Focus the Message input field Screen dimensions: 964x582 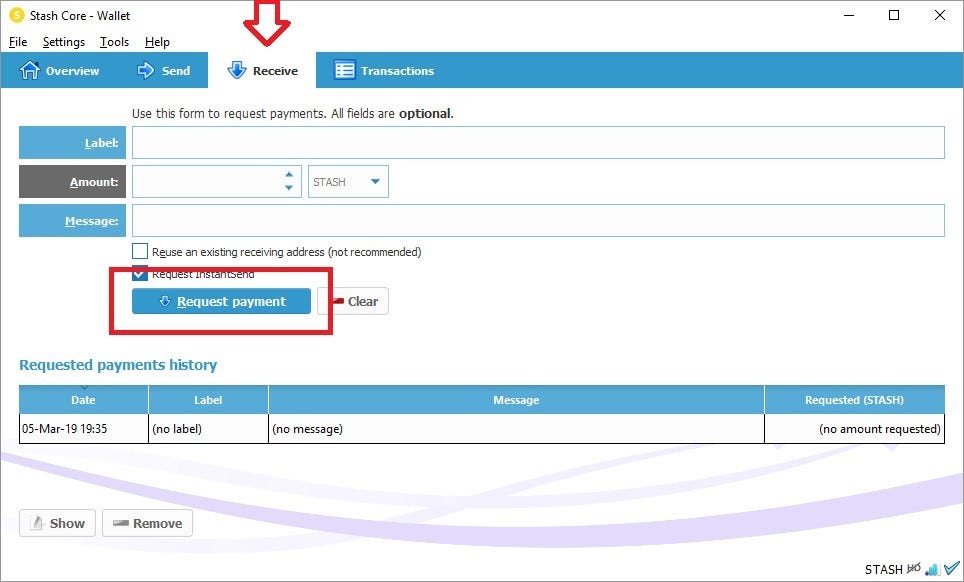tap(538, 221)
